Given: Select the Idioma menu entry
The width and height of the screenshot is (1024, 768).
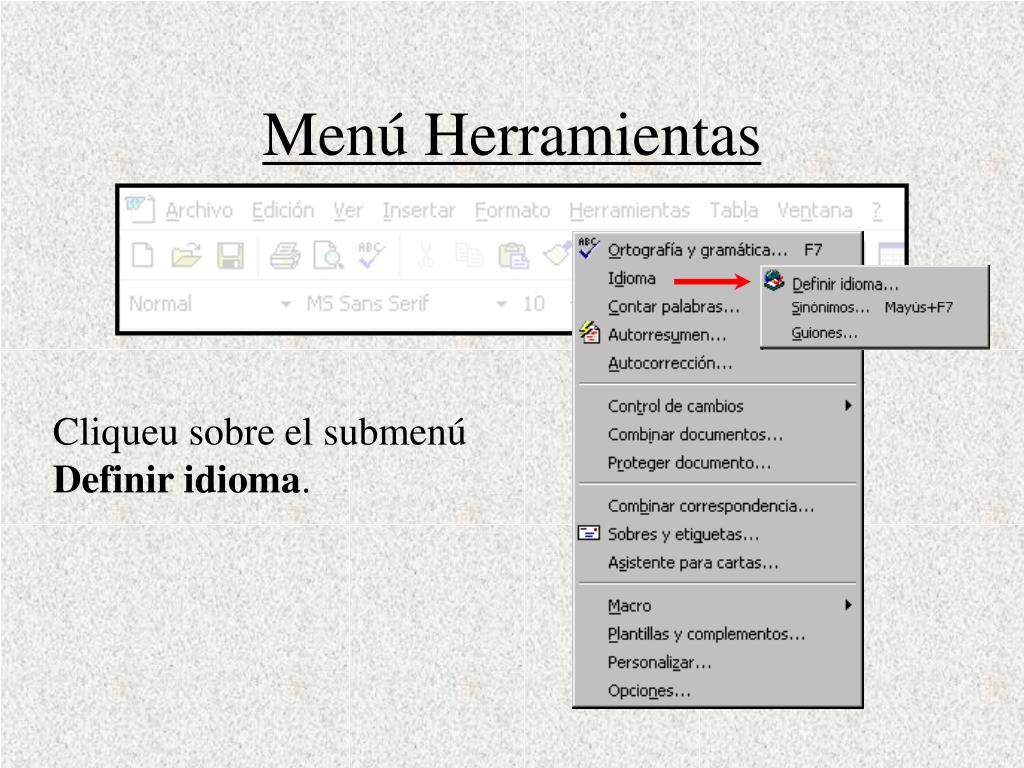Looking at the screenshot, I should coord(666,278).
